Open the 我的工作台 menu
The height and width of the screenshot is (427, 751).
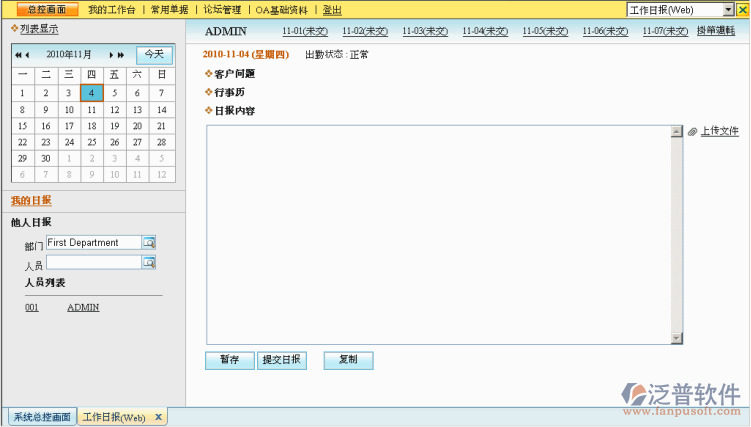111,9
